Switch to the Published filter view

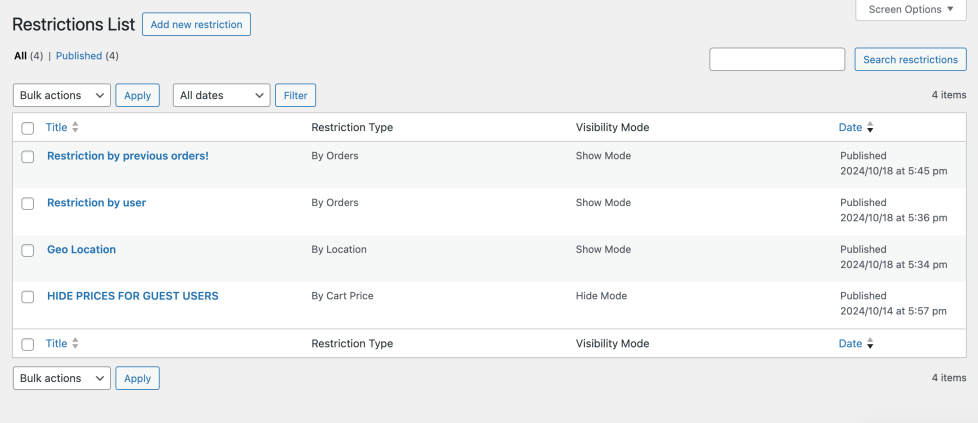tap(79, 56)
